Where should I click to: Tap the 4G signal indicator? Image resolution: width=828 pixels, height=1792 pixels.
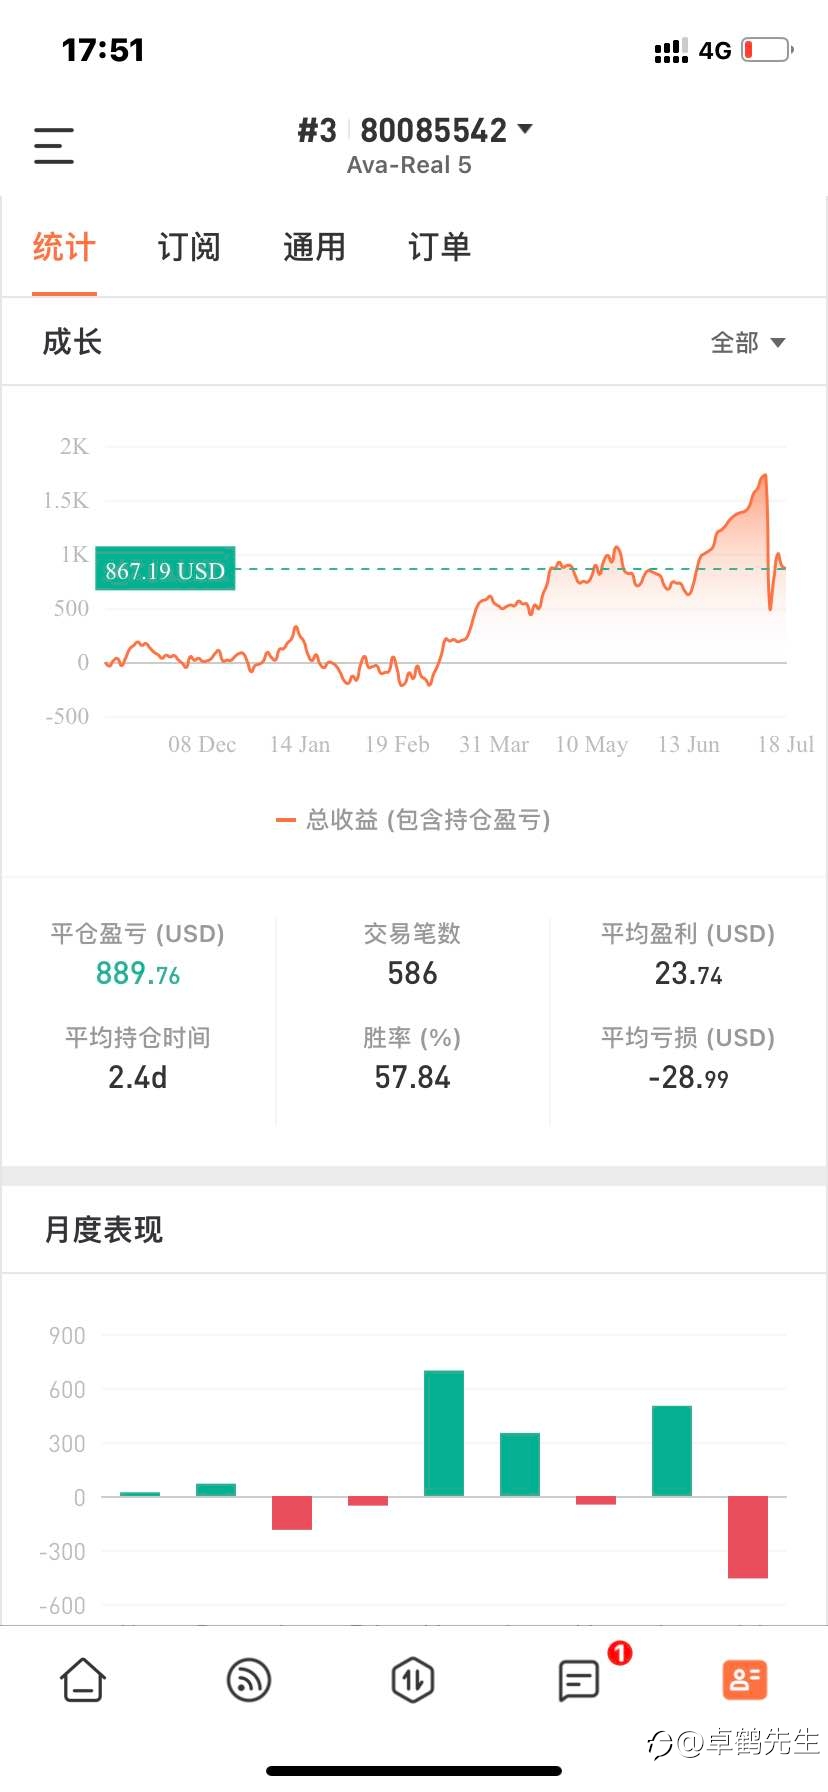pyautogui.click(x=714, y=50)
